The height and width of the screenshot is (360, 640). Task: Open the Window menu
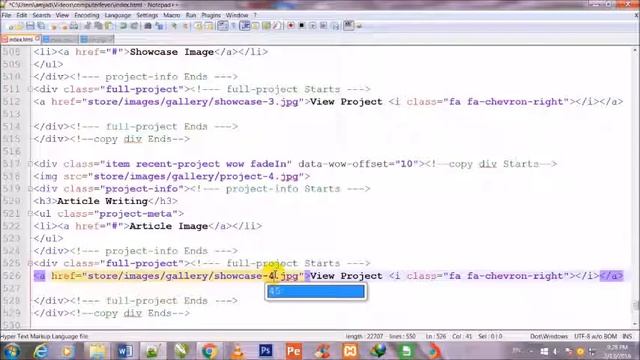coord(237,15)
